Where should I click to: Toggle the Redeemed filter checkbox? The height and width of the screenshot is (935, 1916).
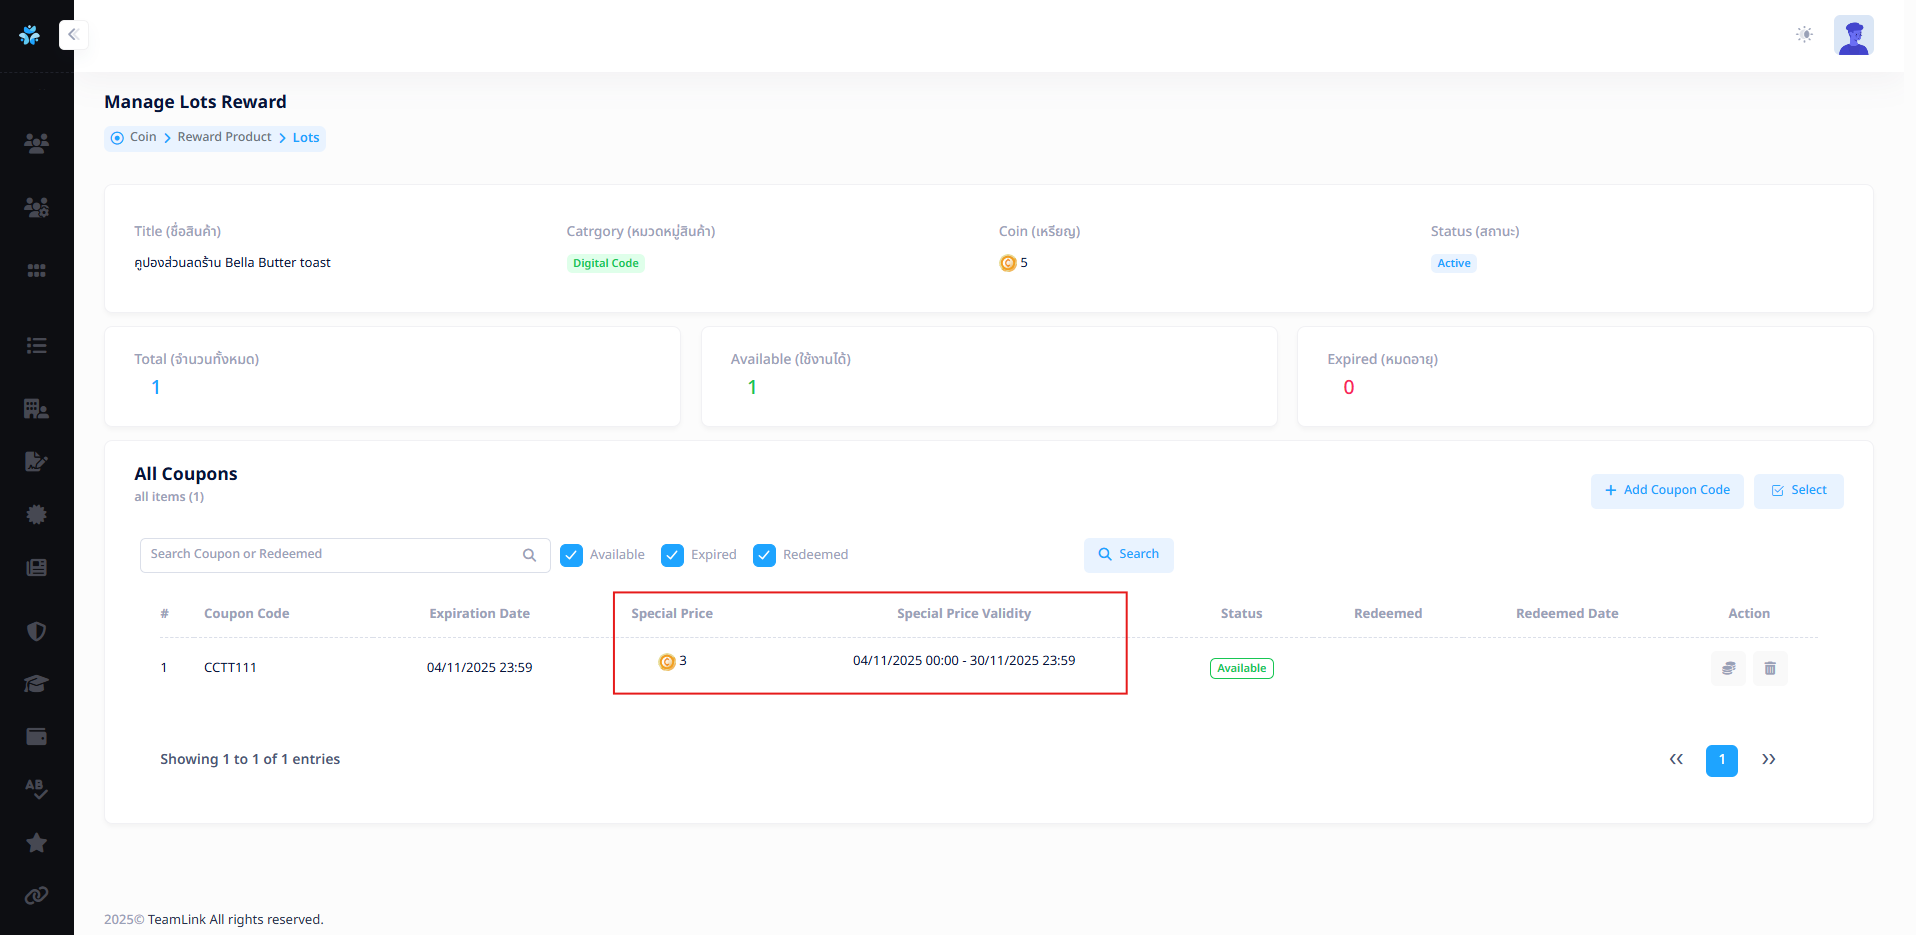coord(764,555)
